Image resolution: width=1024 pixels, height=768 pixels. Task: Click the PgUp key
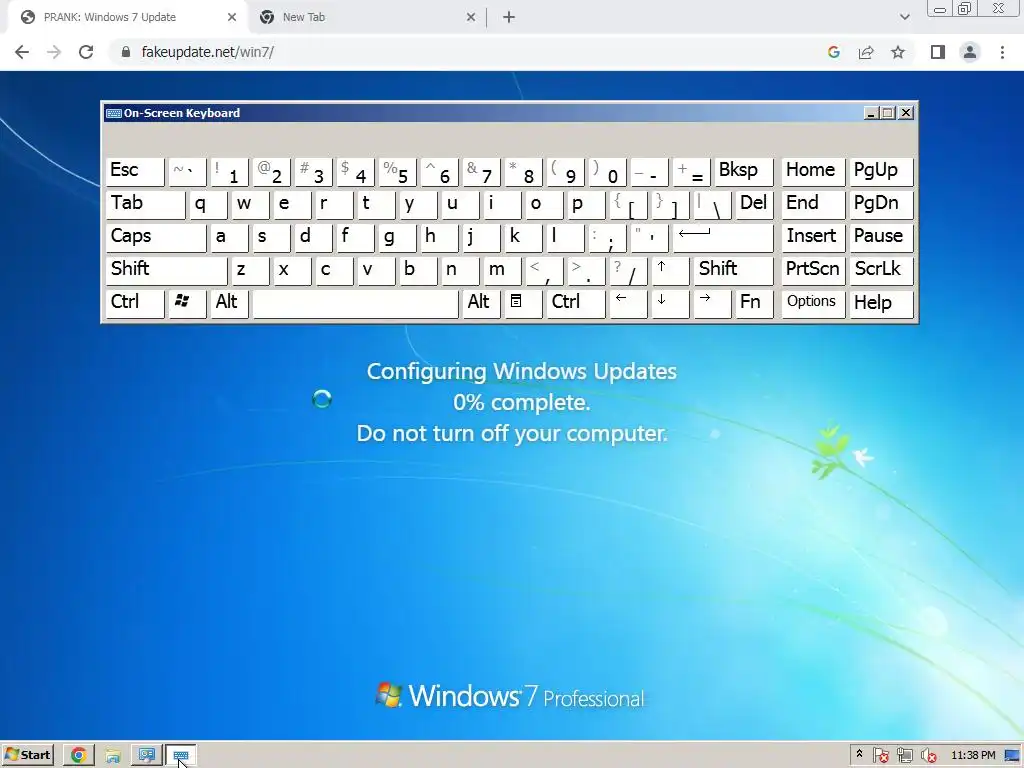click(880, 172)
